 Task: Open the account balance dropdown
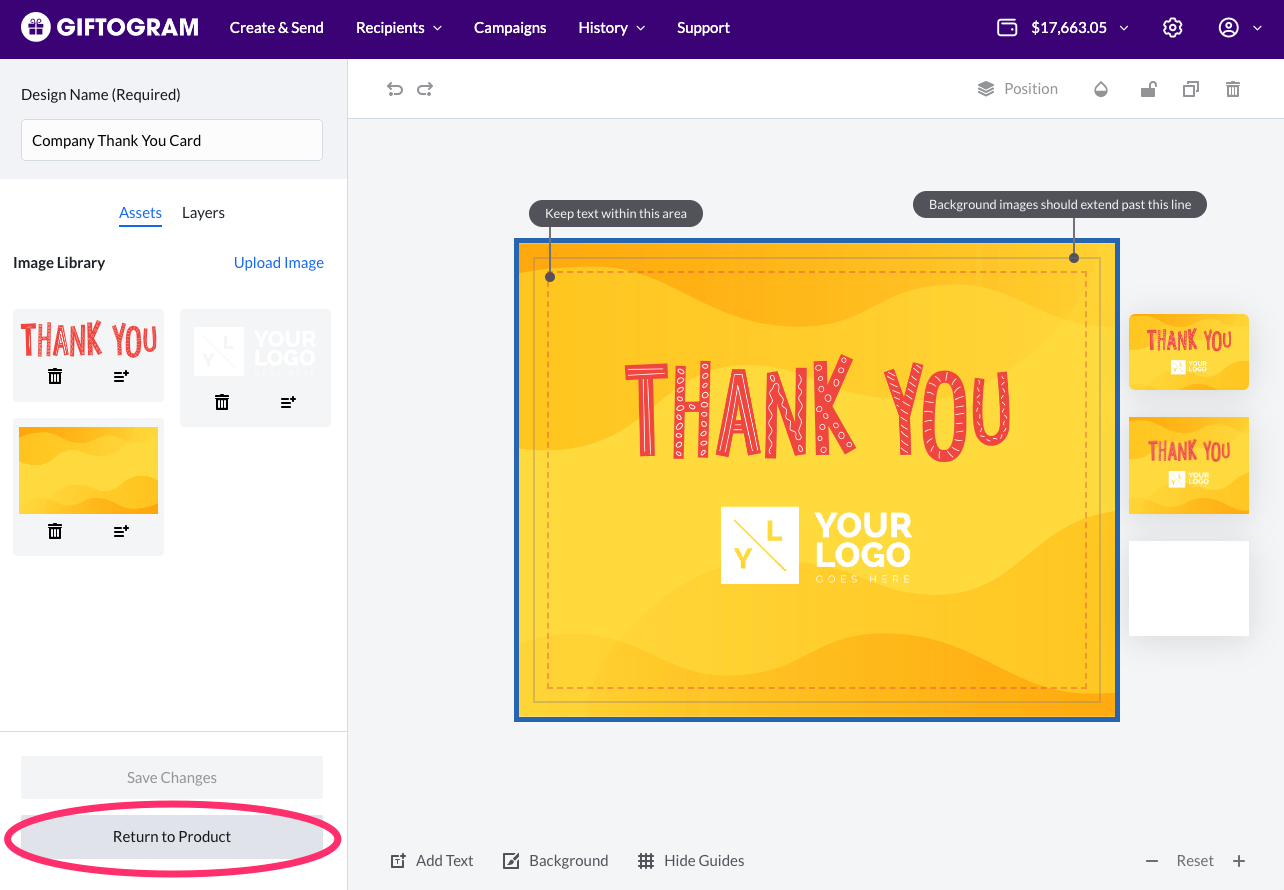[x=1064, y=28]
